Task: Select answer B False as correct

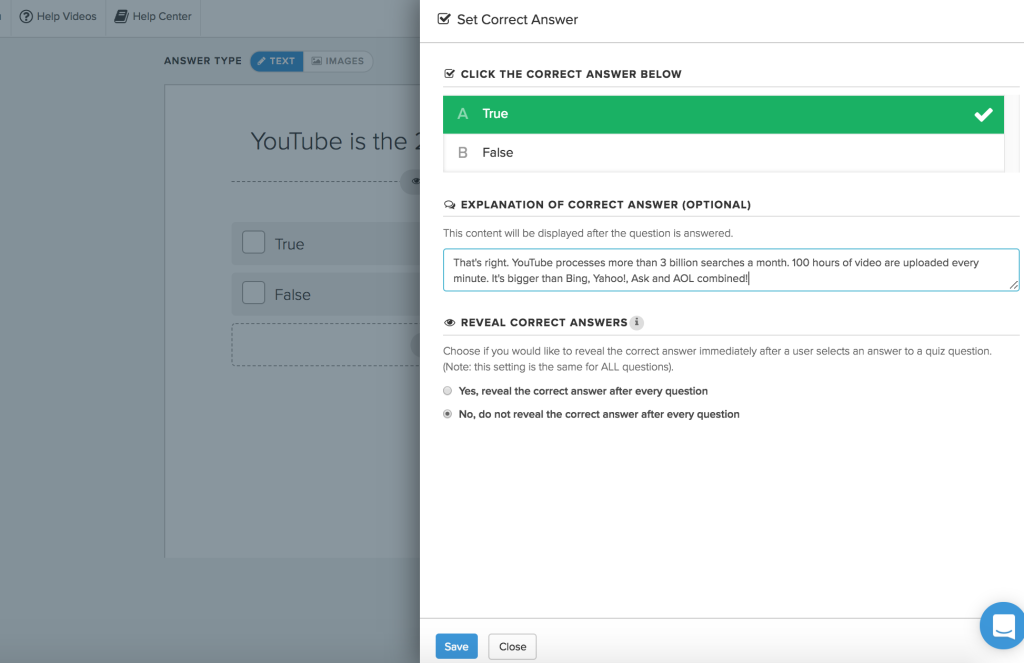Action: (723, 153)
